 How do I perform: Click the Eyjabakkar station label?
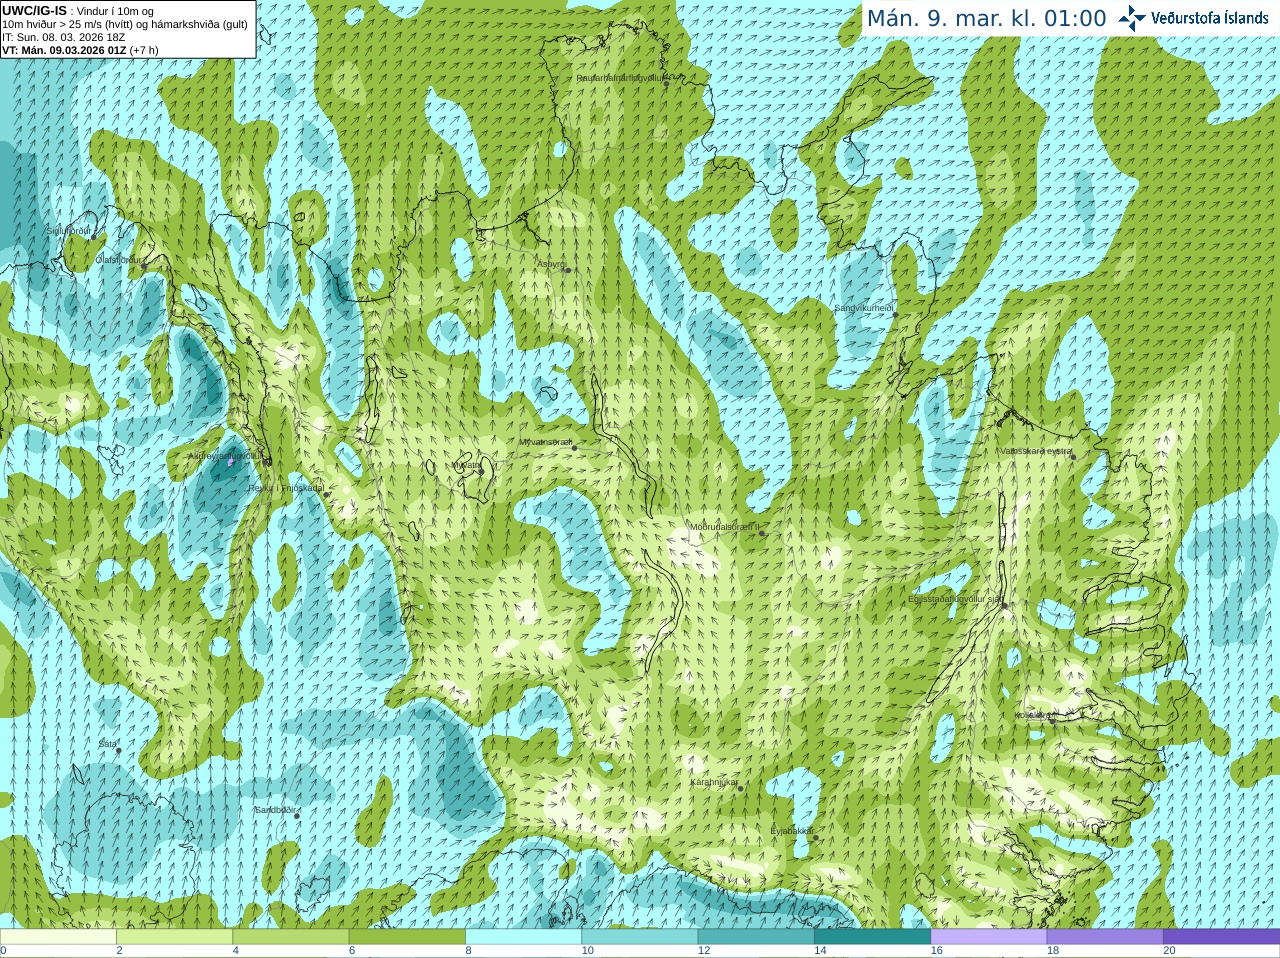pos(792,831)
